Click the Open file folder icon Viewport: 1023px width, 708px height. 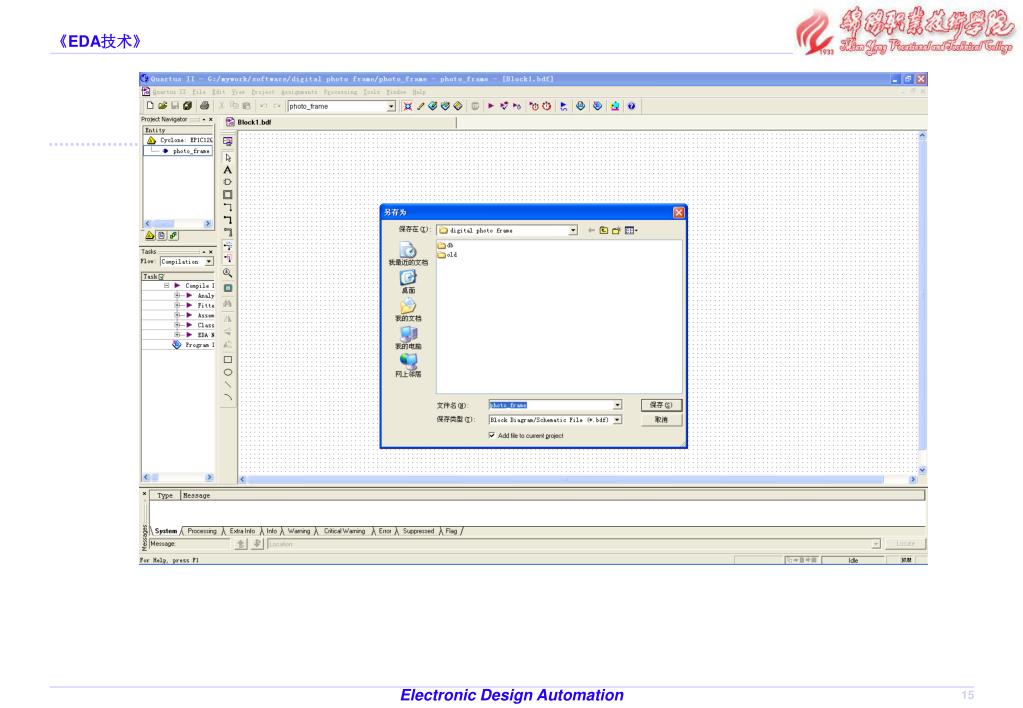coord(162,106)
